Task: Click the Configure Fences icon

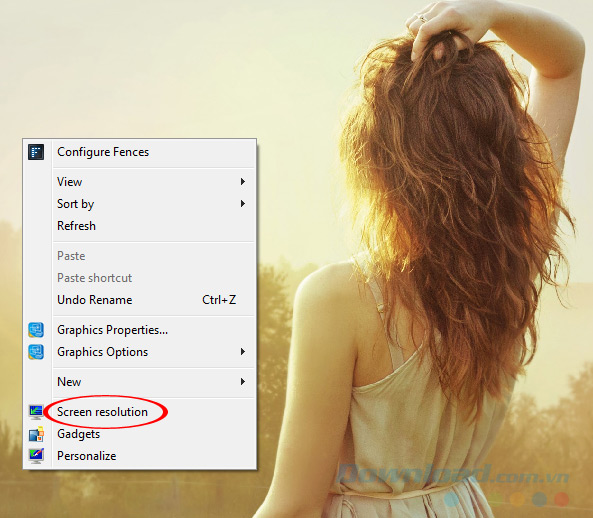Action: (x=36, y=152)
